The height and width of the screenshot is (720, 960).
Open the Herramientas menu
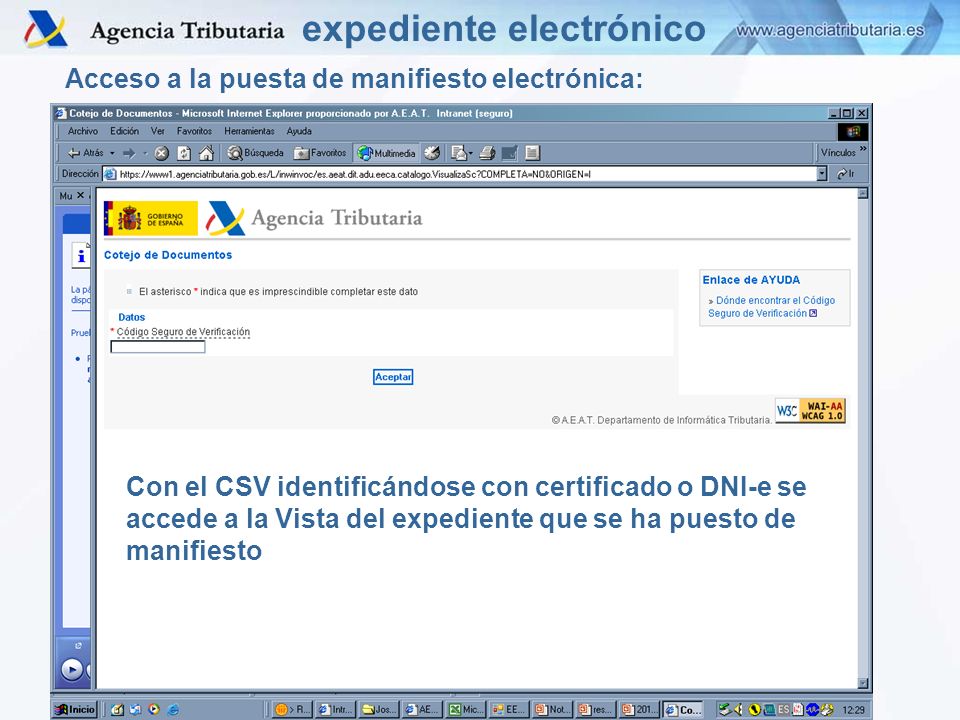[x=249, y=131]
